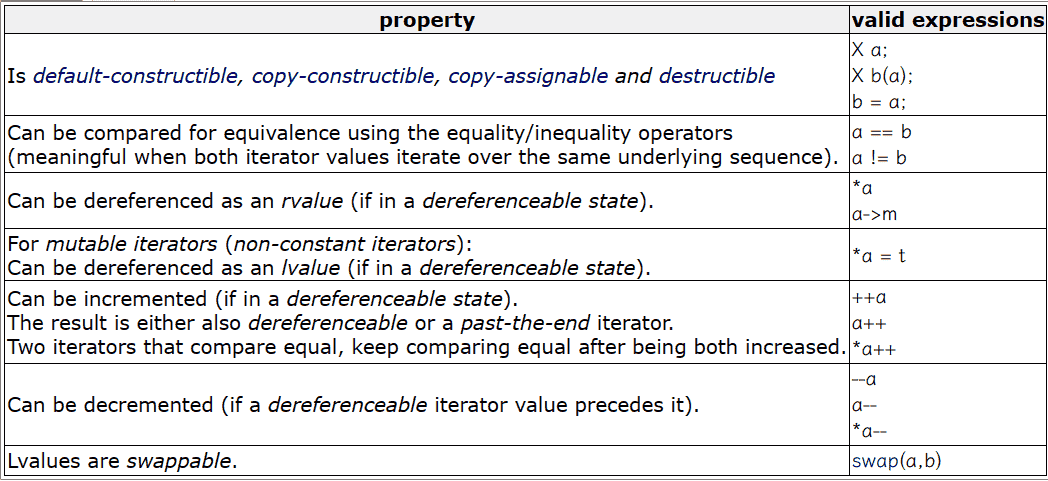Click the 'valid expressions' column header
This screenshot has width=1048, height=481.
pos(947,20)
